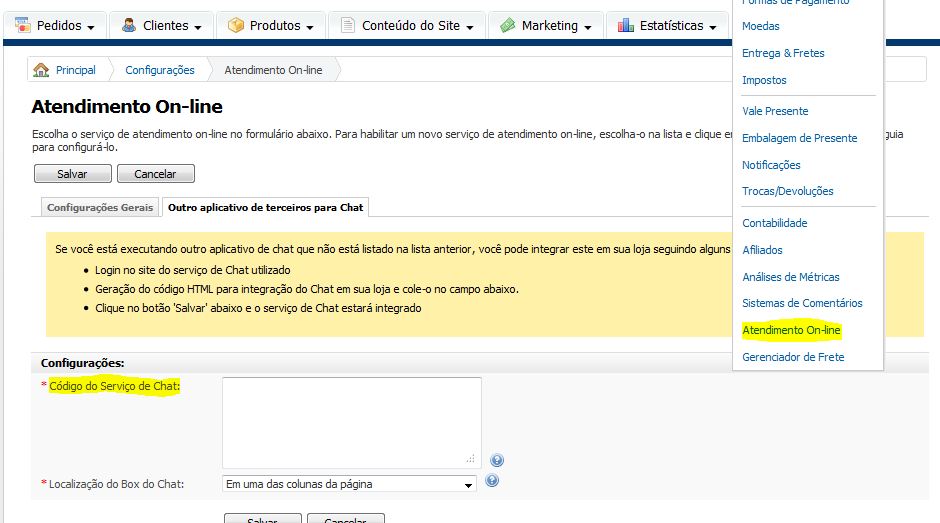Switch to the Configurações Gerais tab
The image size is (940, 523).
(100, 208)
